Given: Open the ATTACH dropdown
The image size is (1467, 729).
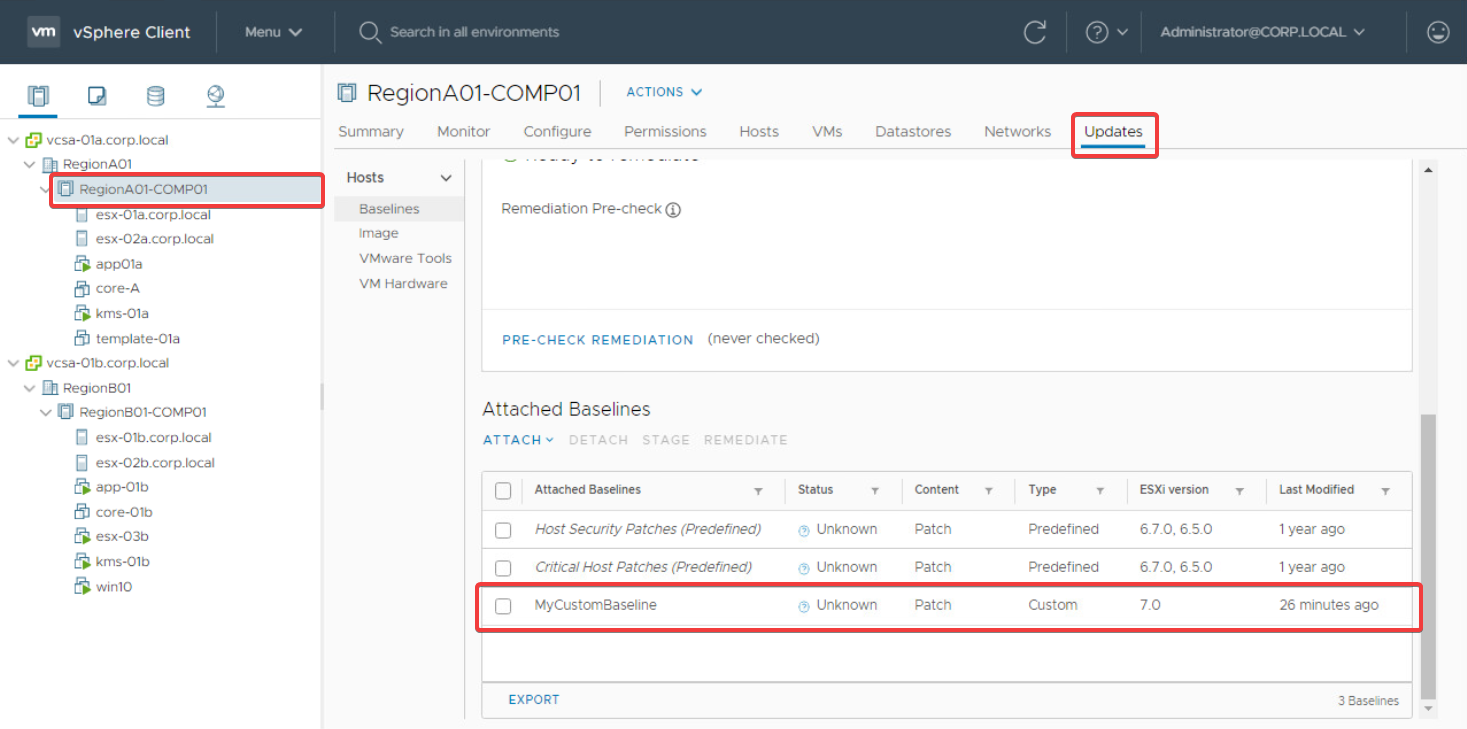Looking at the screenshot, I should pos(518,440).
